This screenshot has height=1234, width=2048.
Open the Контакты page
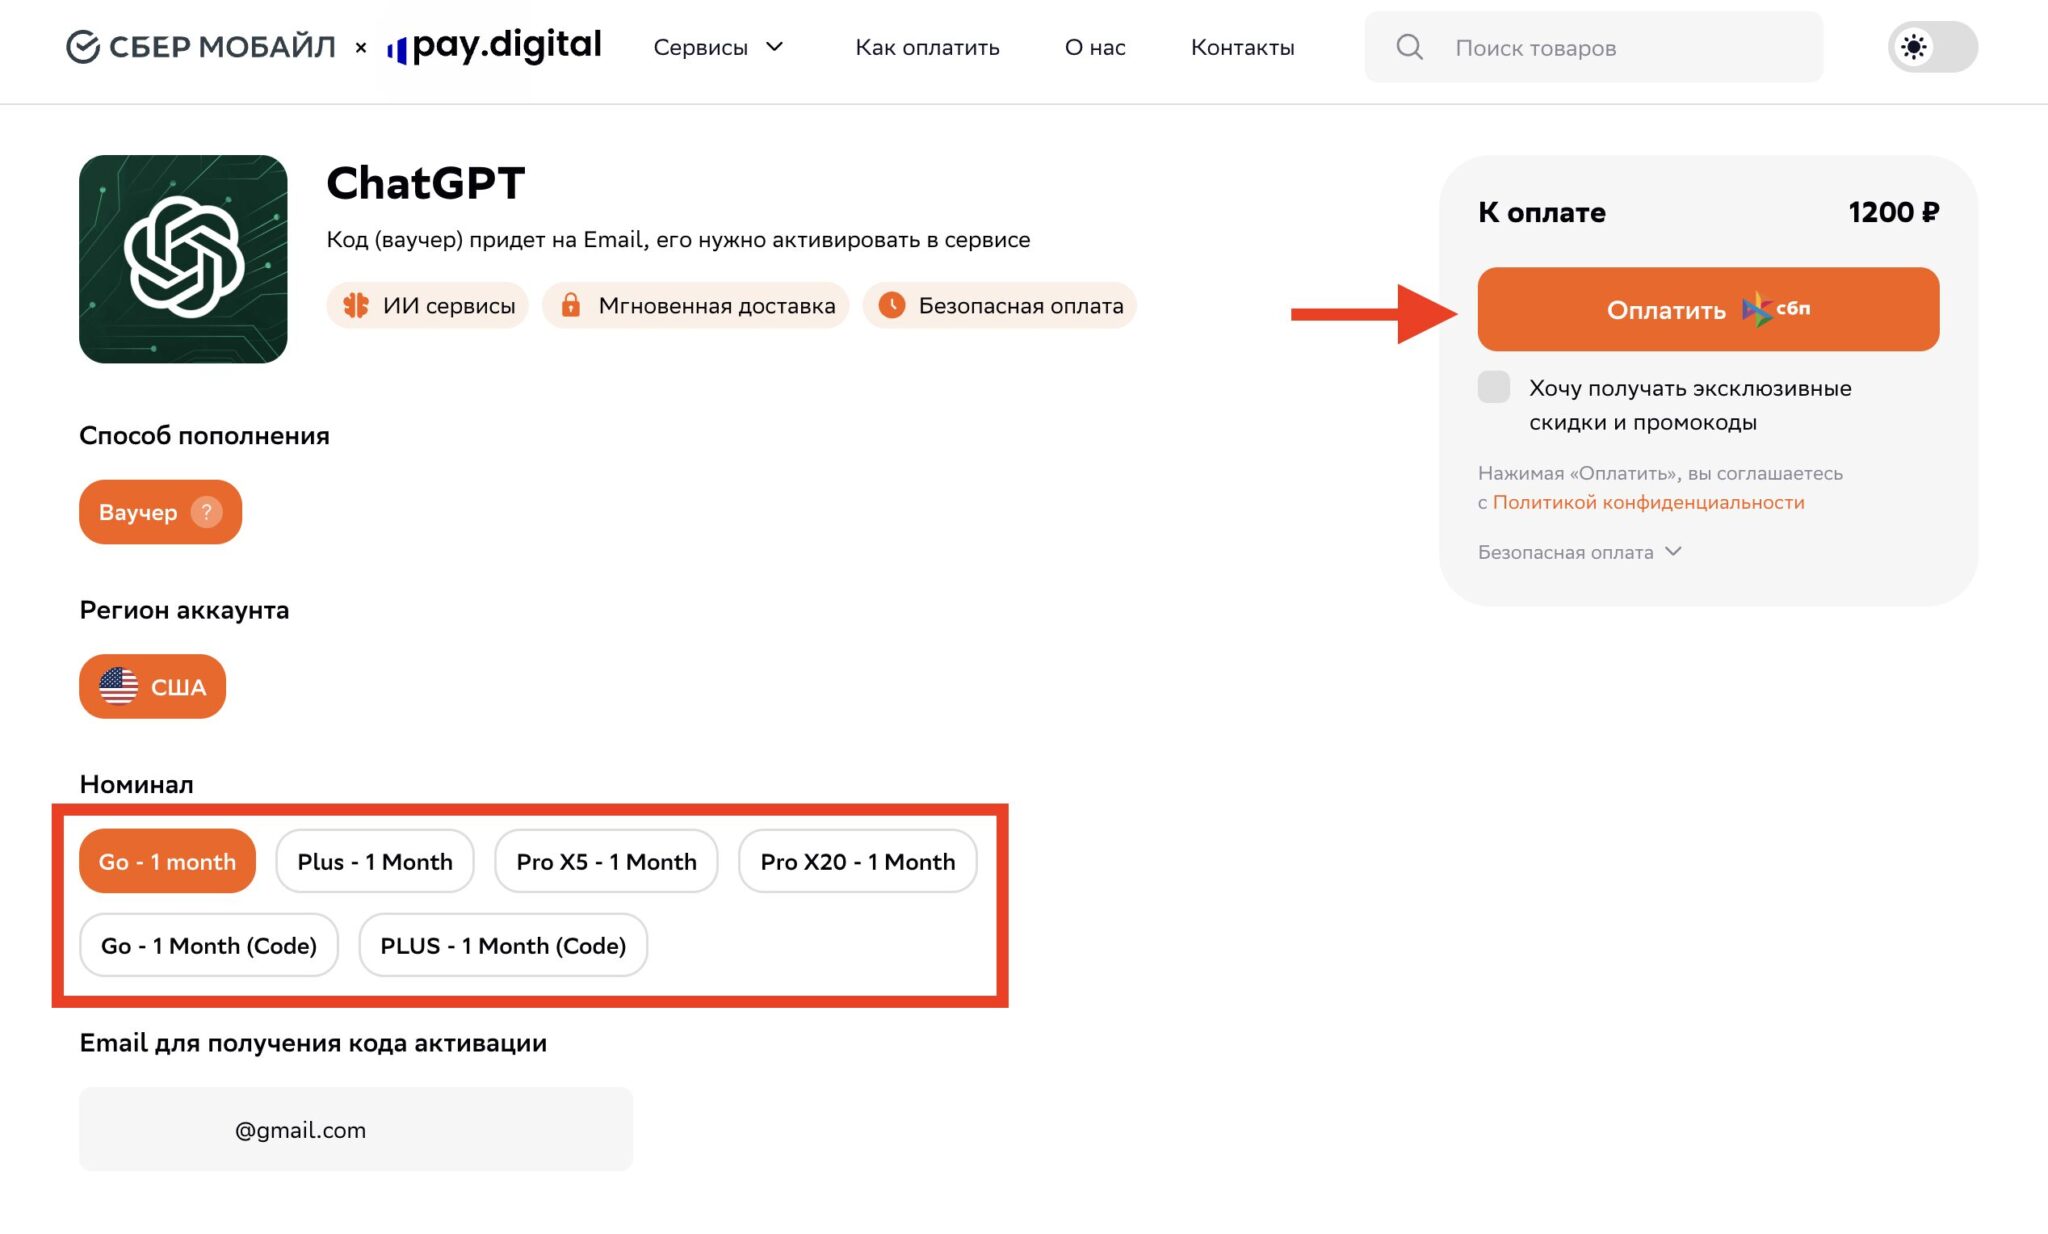point(1242,47)
